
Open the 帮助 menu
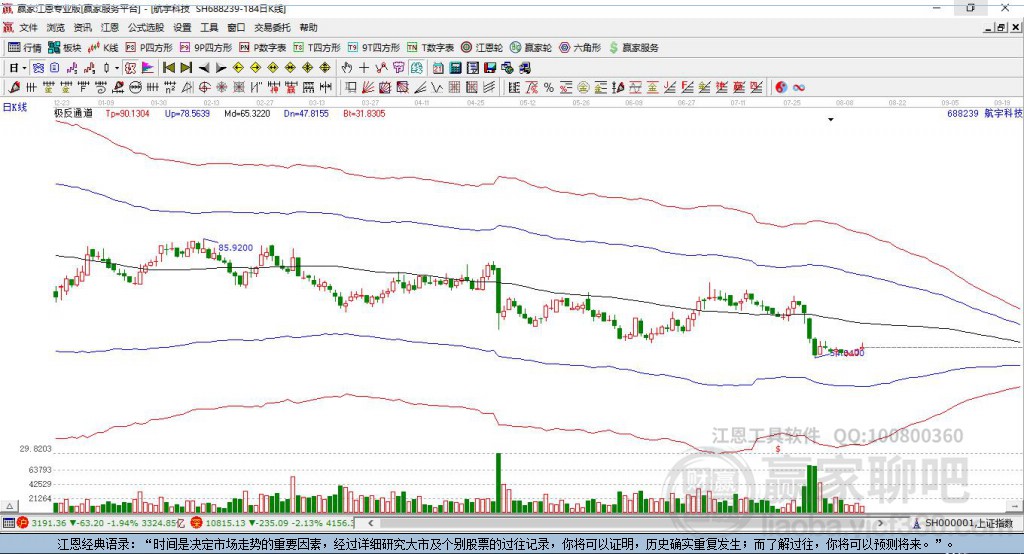click(308, 27)
